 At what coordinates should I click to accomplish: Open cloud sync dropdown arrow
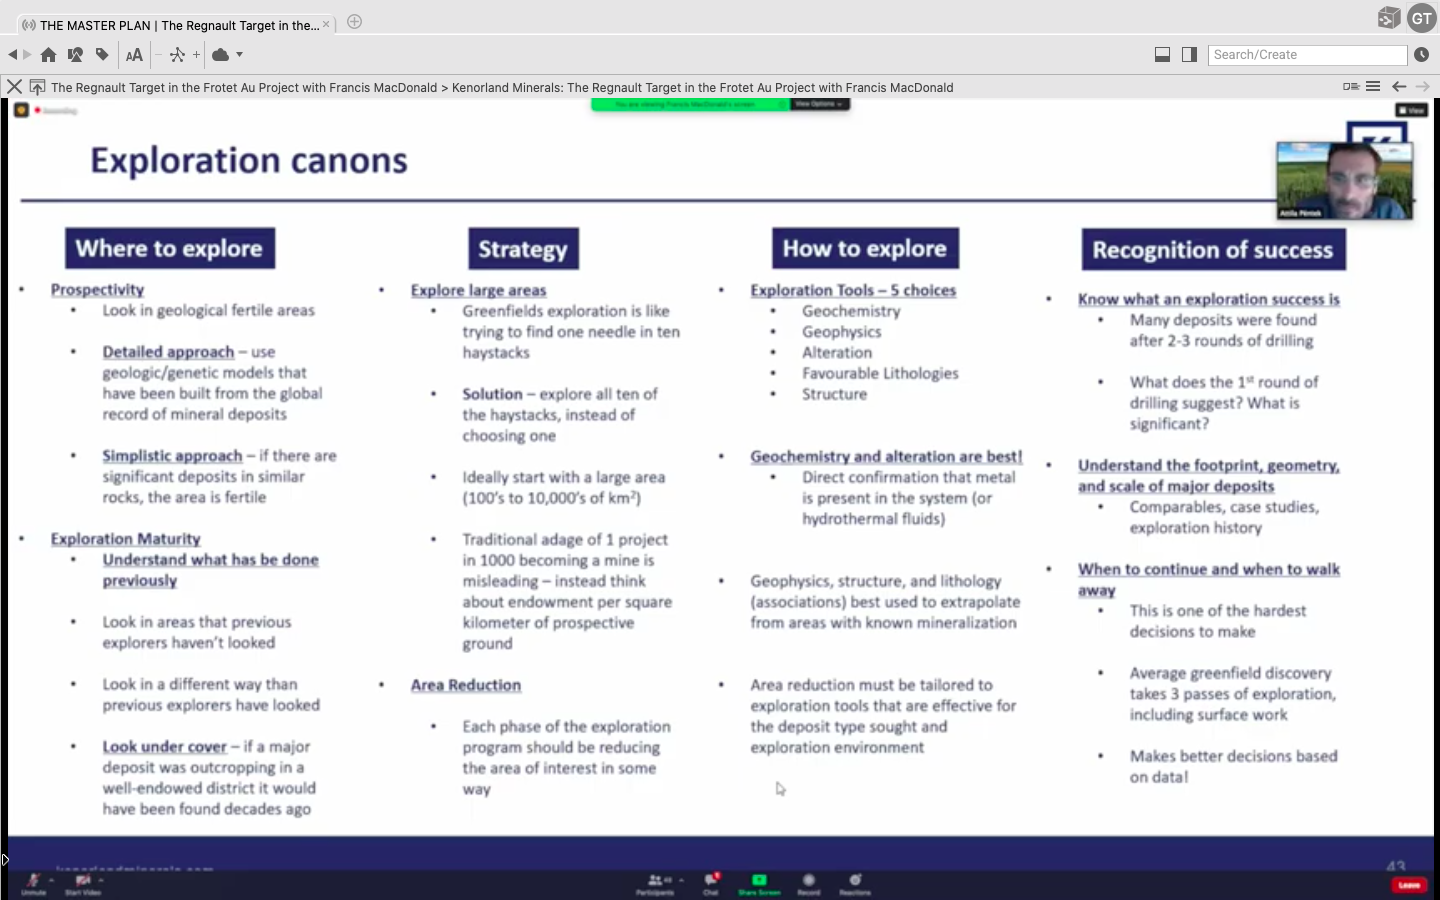(x=239, y=55)
